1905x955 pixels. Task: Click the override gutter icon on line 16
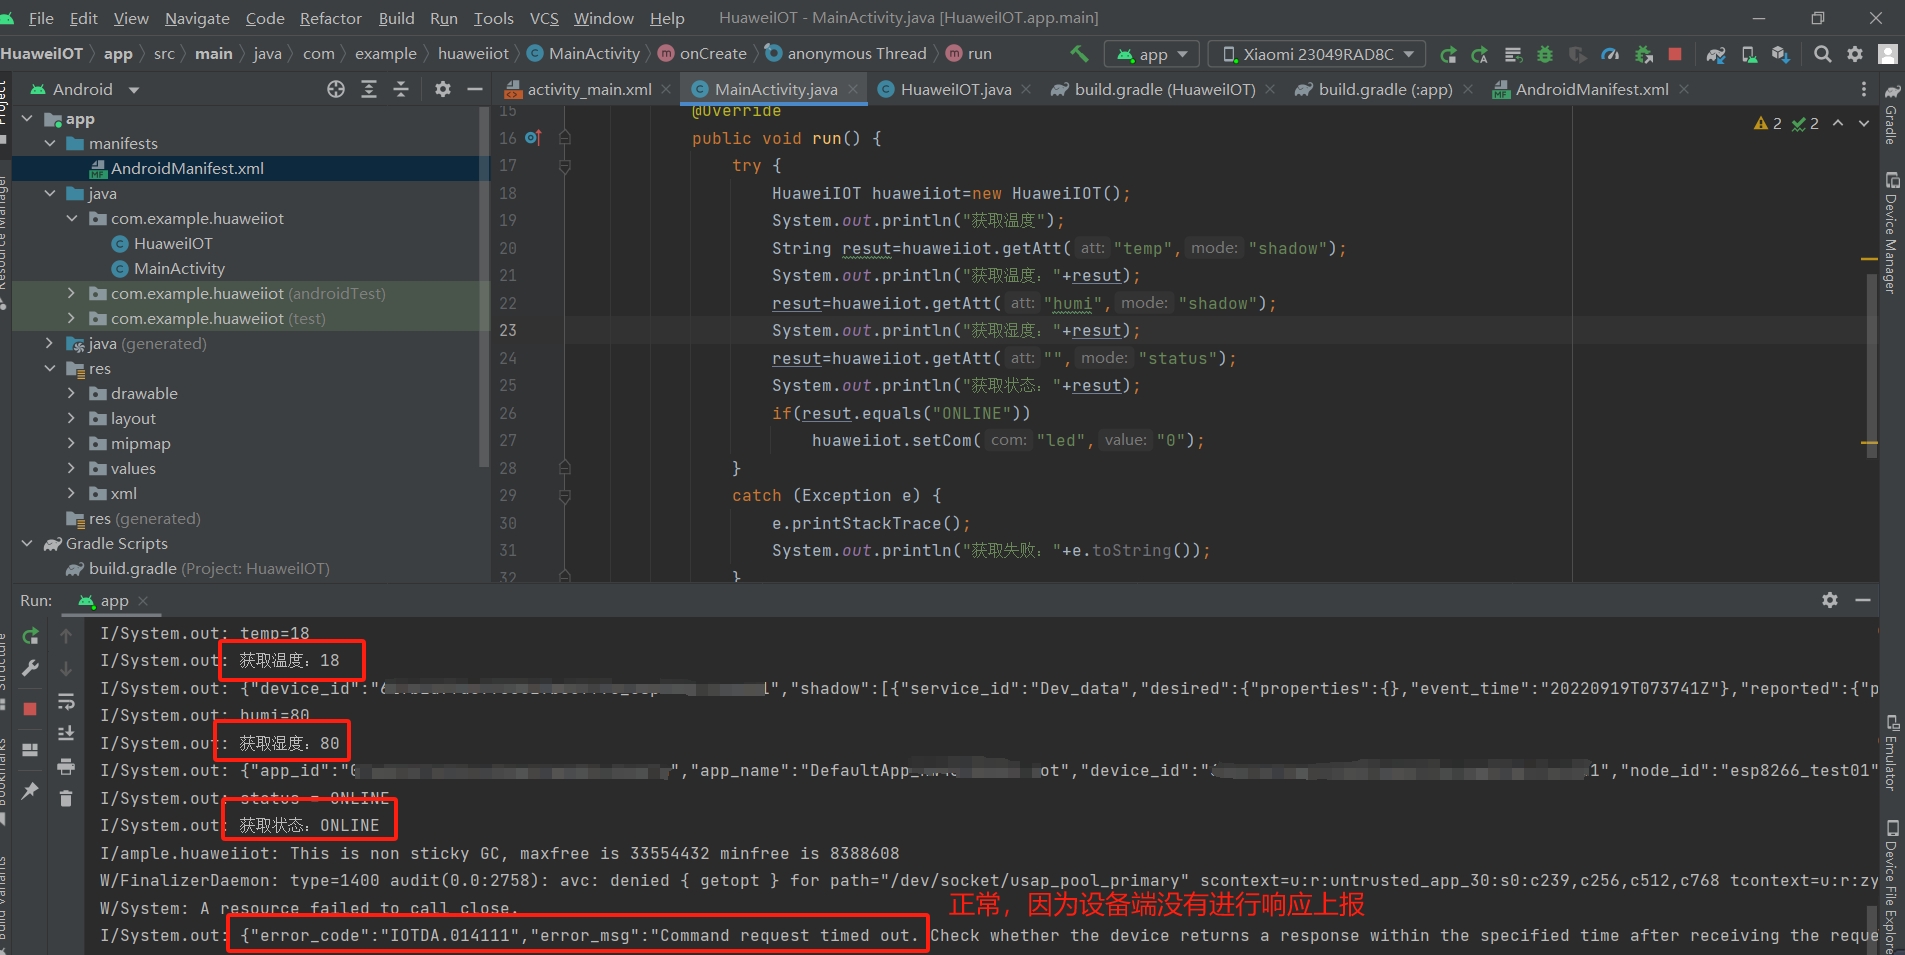tap(533, 138)
